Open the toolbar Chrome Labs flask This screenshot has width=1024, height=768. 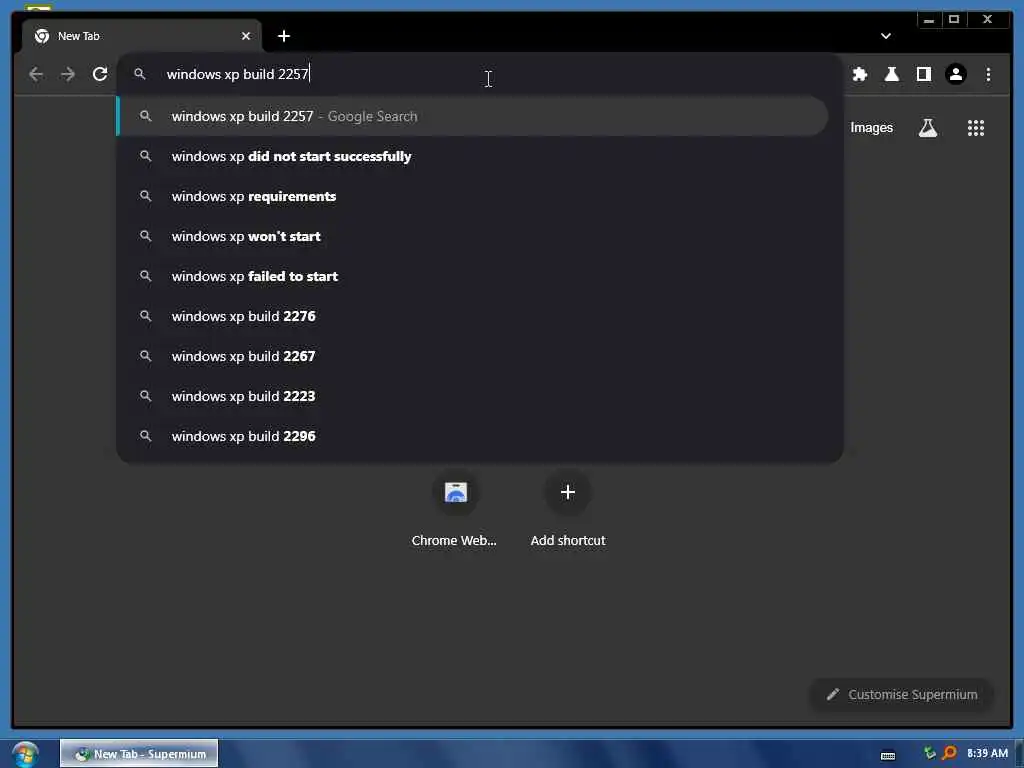click(891, 74)
